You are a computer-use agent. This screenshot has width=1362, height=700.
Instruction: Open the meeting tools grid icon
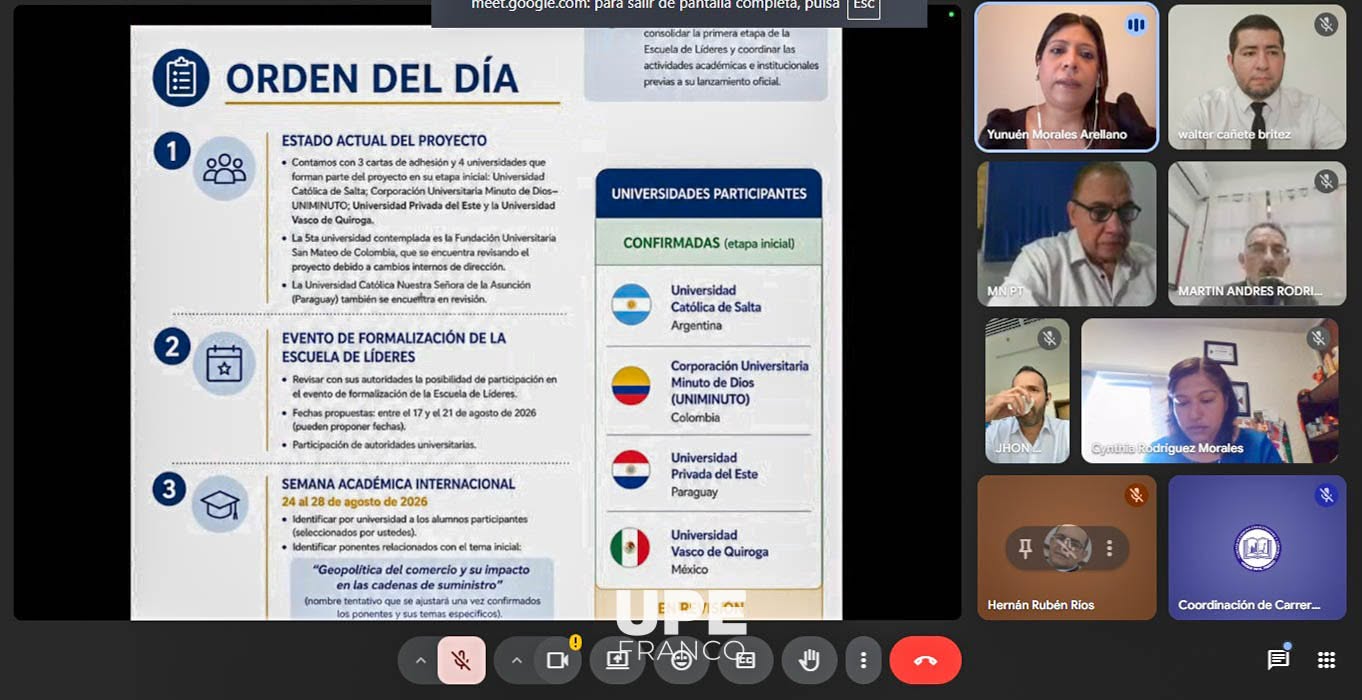tap(1326, 659)
